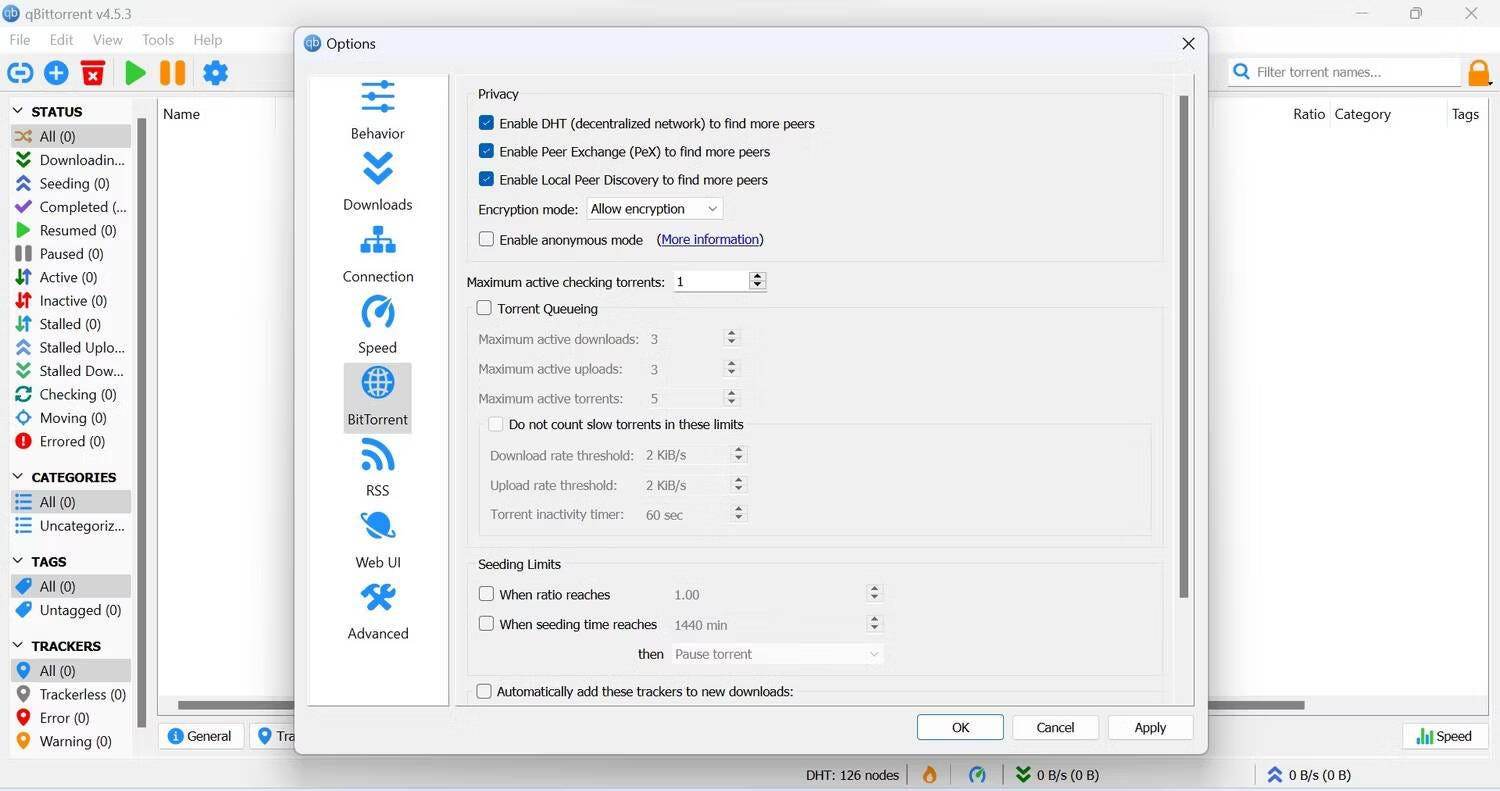Screen dimensions: 1500x791
Task: Click the resume all torrents icon
Action: click(135, 72)
